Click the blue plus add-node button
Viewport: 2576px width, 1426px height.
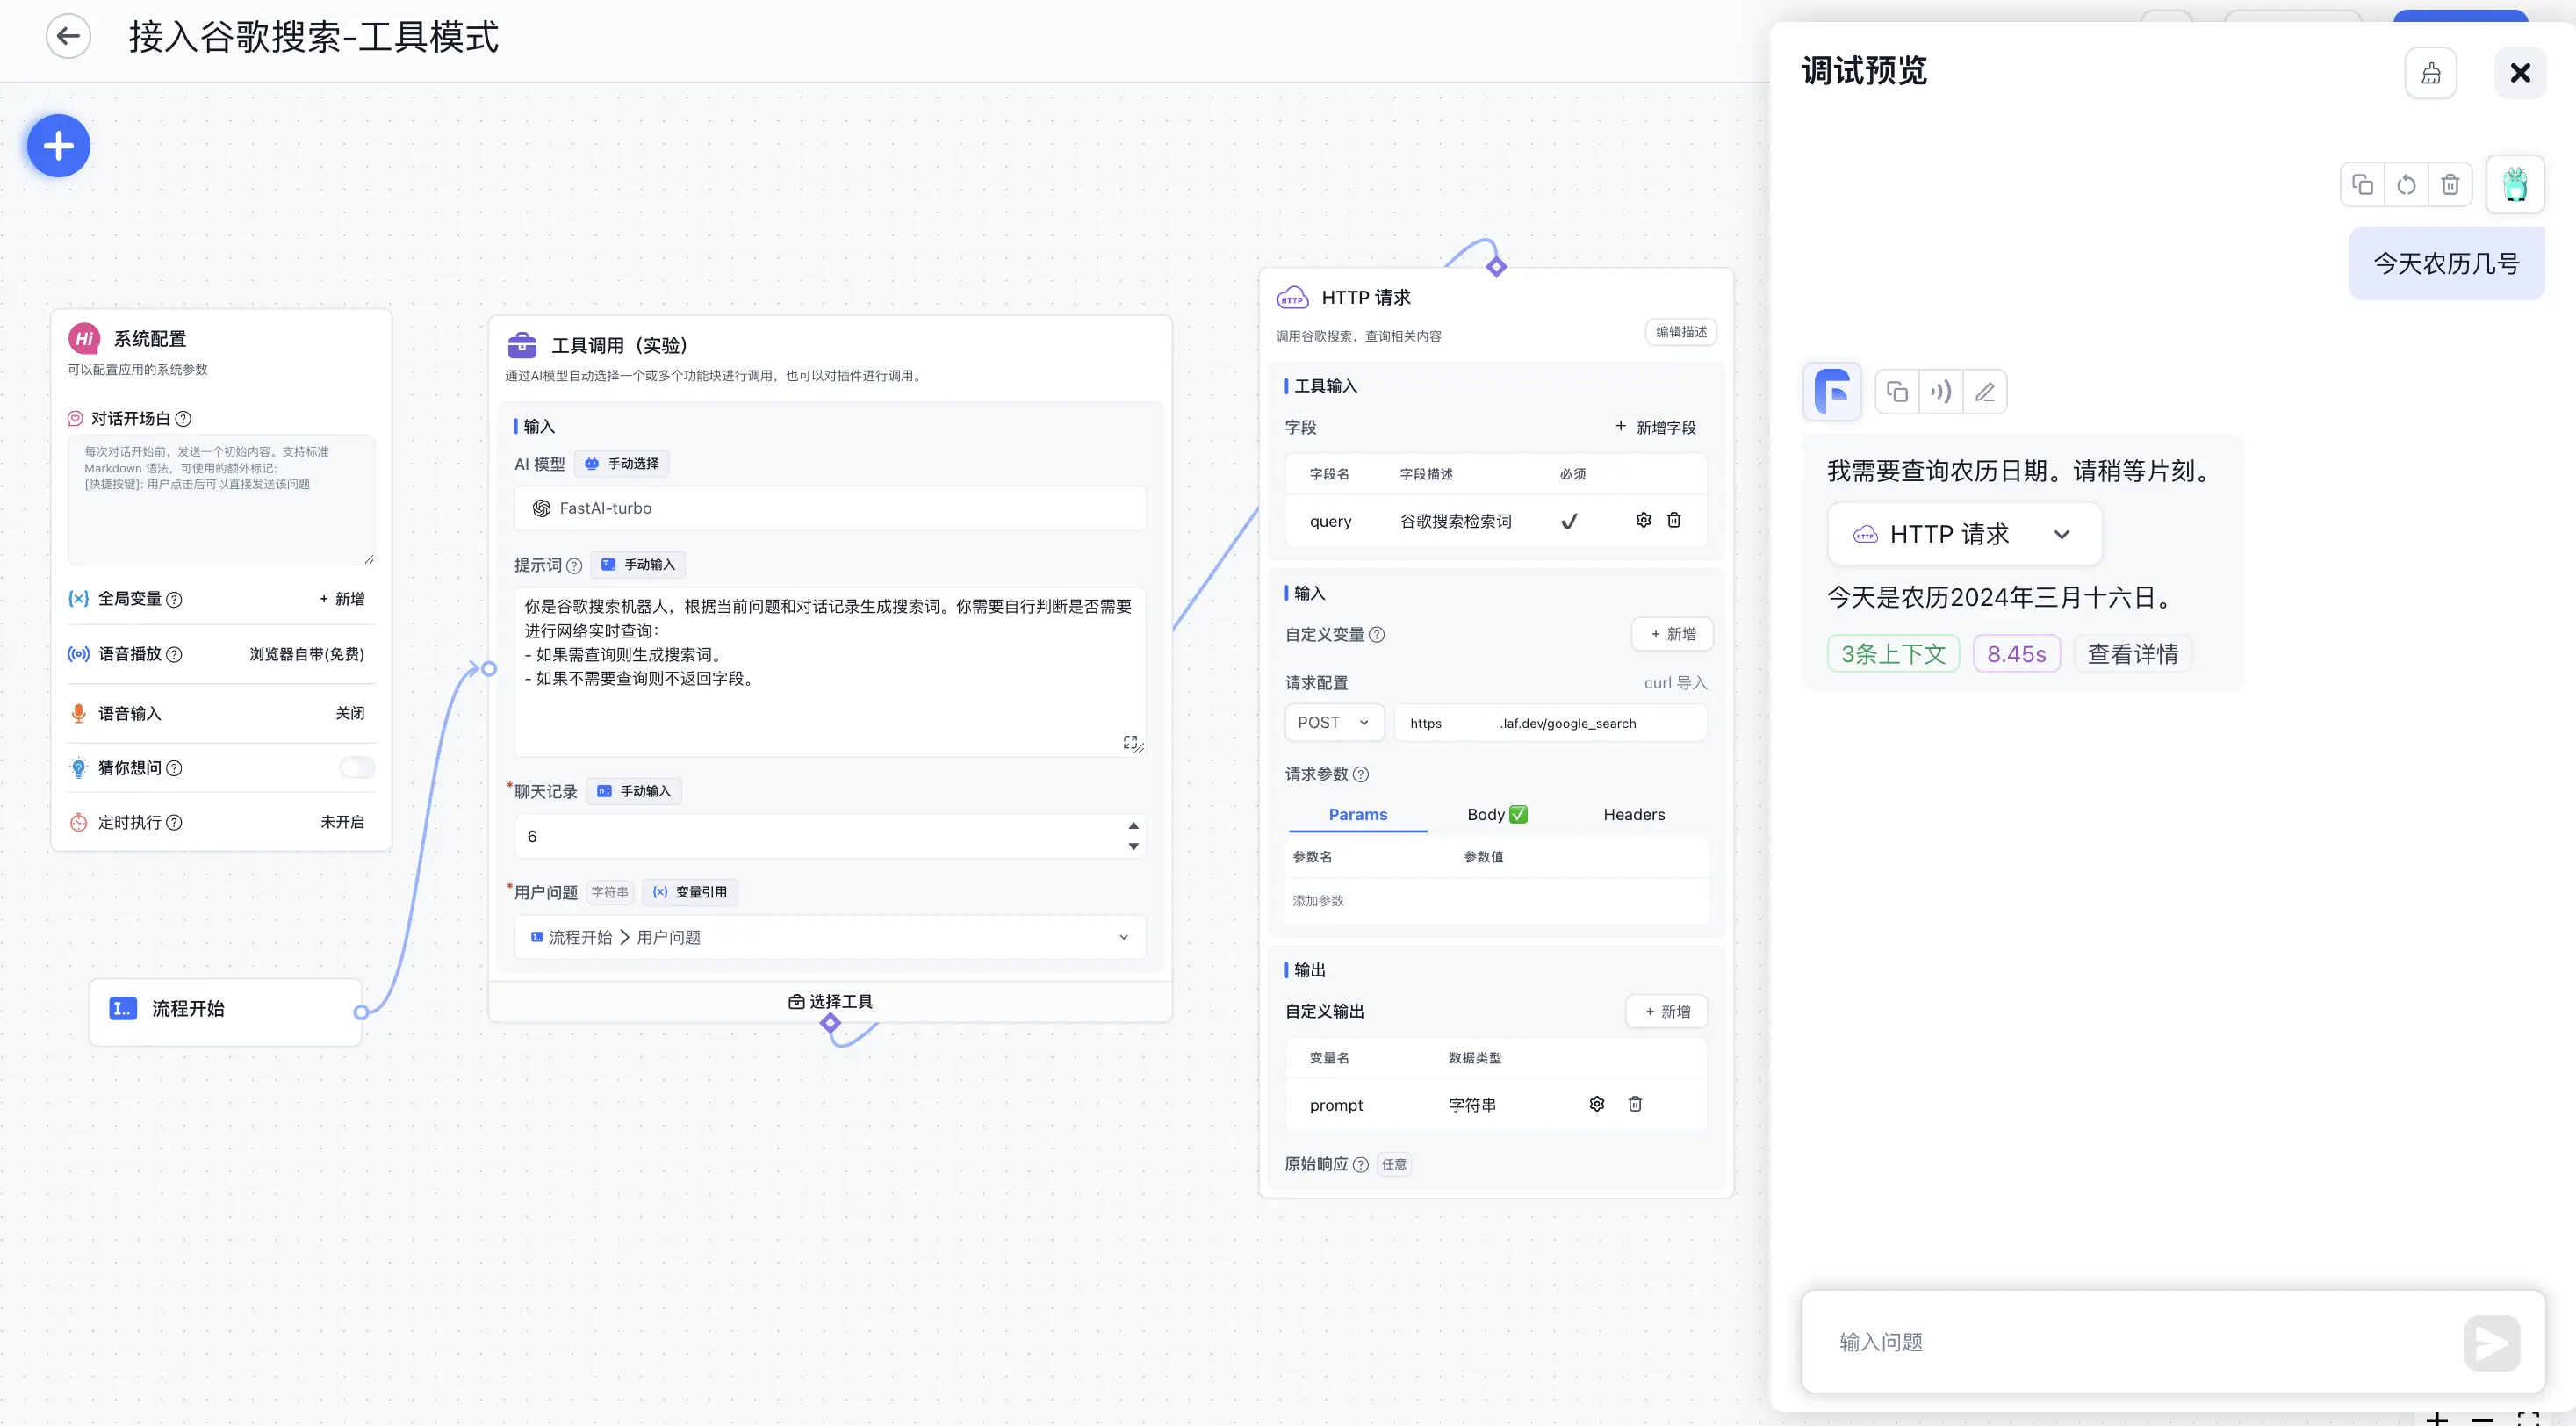click(58, 146)
